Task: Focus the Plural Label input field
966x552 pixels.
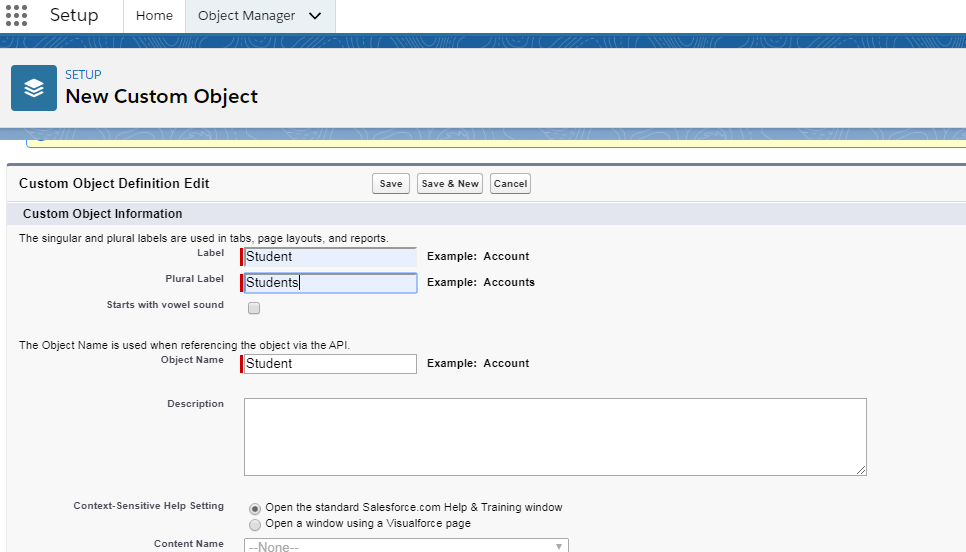Action: tap(330, 283)
